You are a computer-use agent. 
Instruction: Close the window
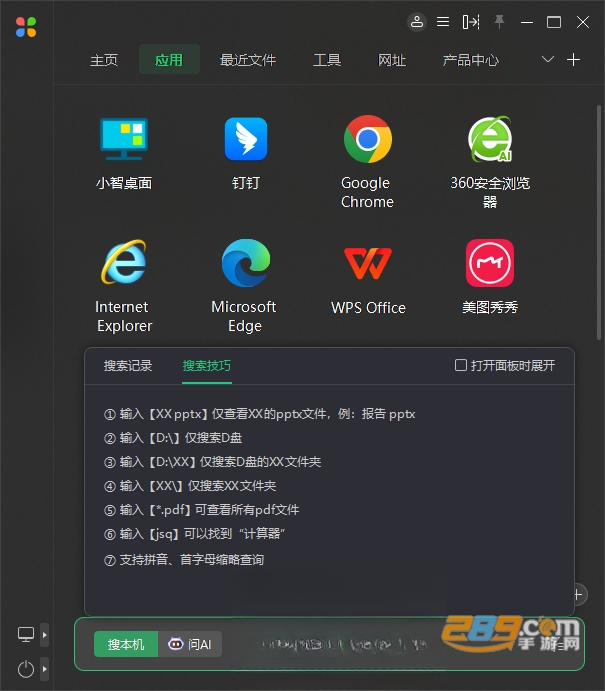(583, 22)
